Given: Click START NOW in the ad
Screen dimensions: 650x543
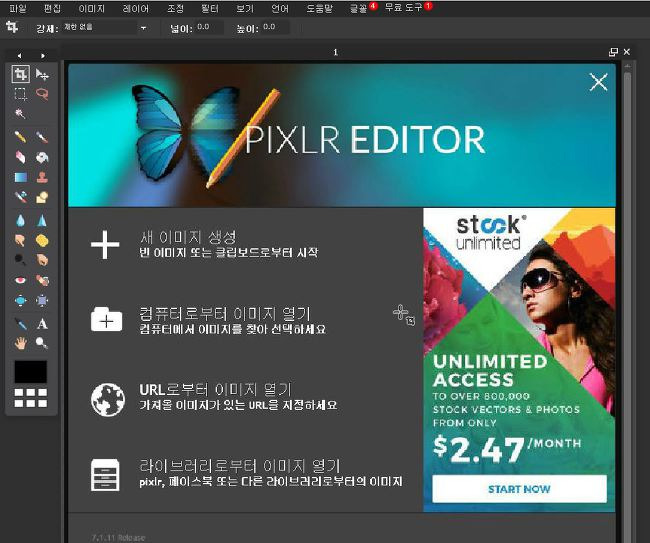Looking at the screenshot, I should point(519,489).
